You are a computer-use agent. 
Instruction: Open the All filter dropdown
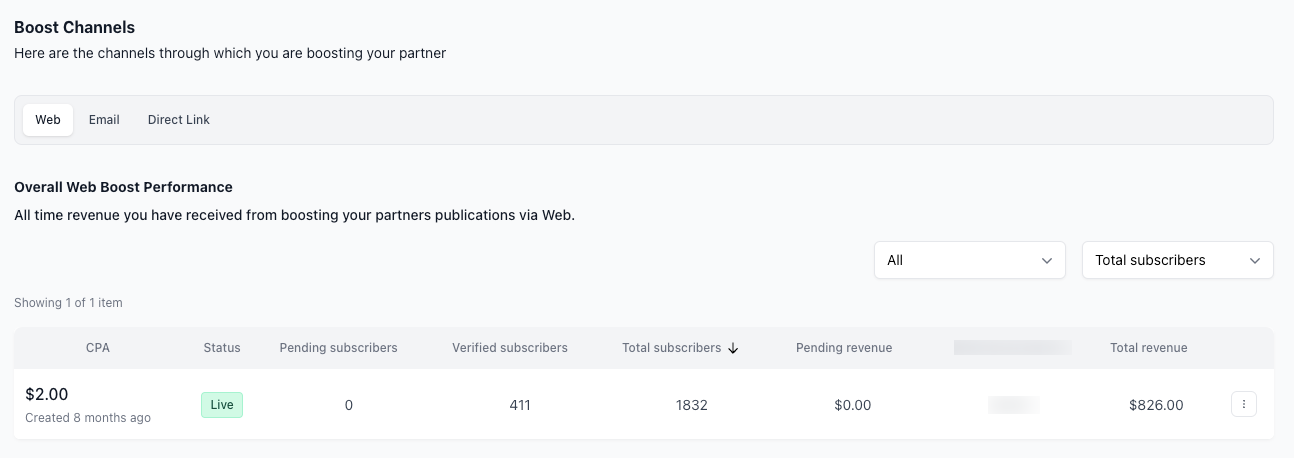point(969,260)
